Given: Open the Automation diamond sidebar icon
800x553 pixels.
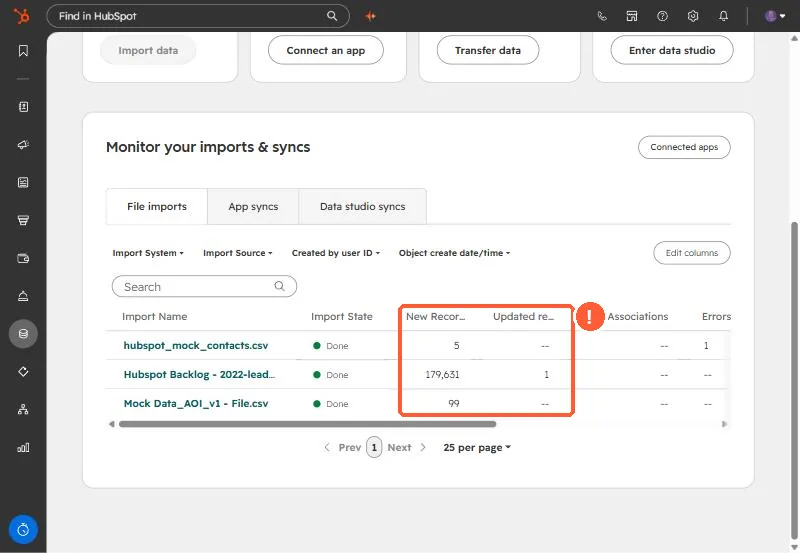Looking at the screenshot, I should tap(23, 371).
